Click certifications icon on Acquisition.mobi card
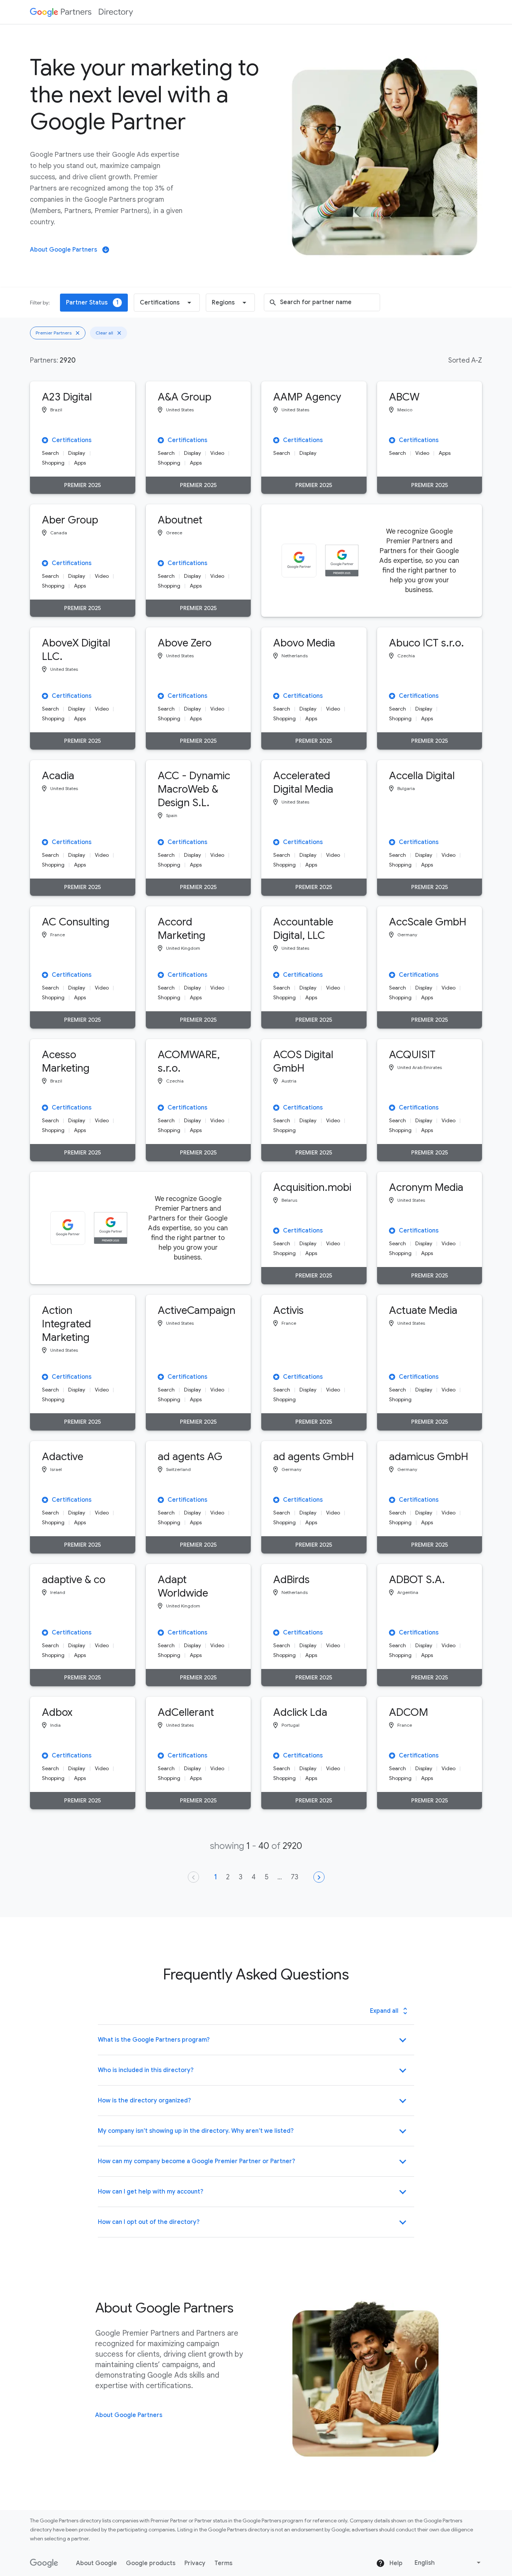 (x=276, y=1231)
